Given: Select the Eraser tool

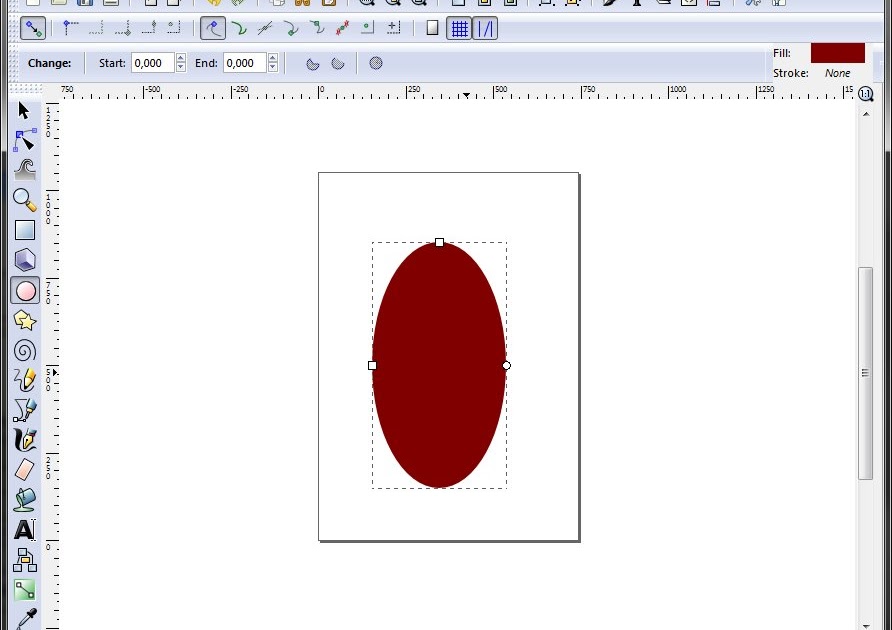Looking at the screenshot, I should pyautogui.click(x=24, y=469).
